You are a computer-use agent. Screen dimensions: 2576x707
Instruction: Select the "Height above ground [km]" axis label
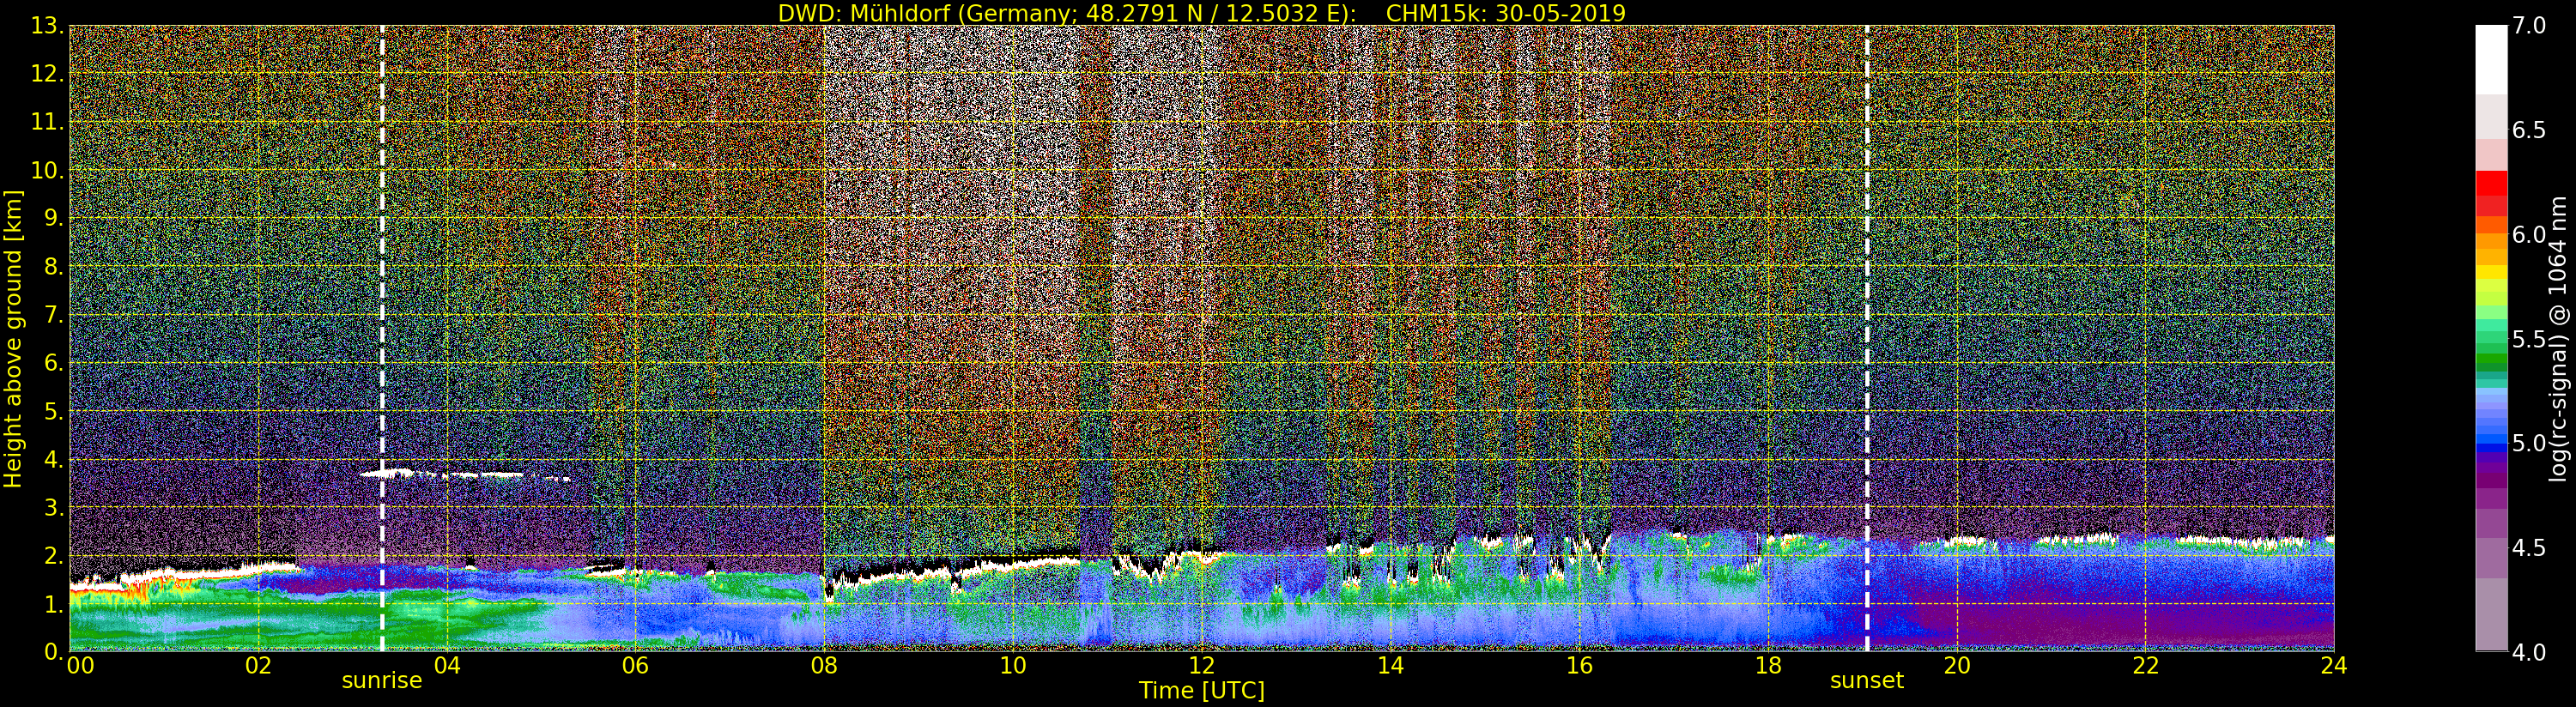tap(13, 339)
